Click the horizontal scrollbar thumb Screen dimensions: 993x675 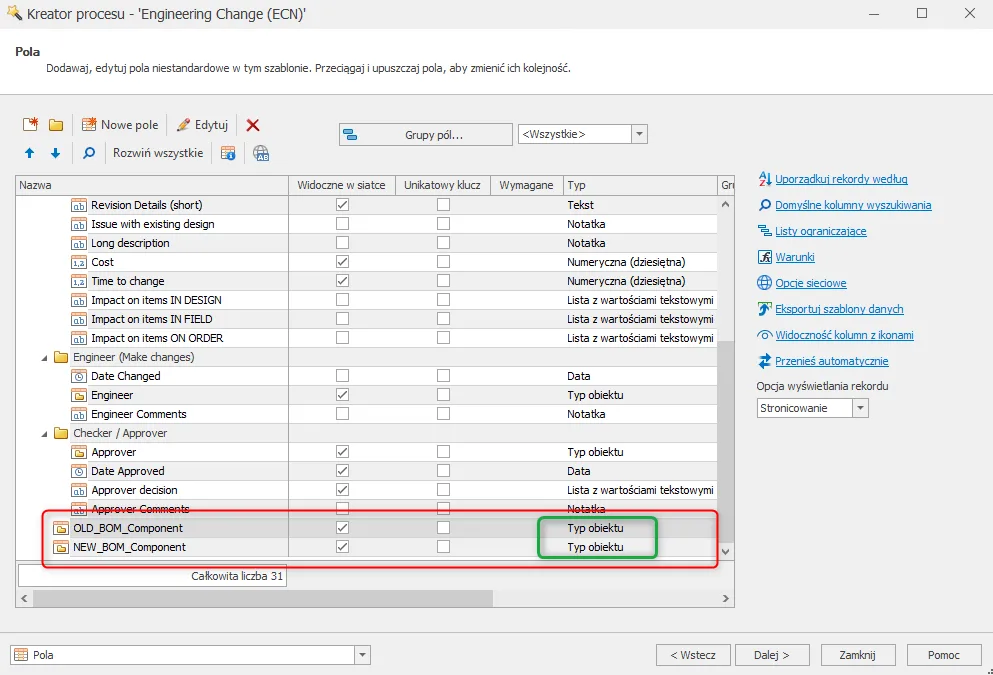click(x=263, y=598)
